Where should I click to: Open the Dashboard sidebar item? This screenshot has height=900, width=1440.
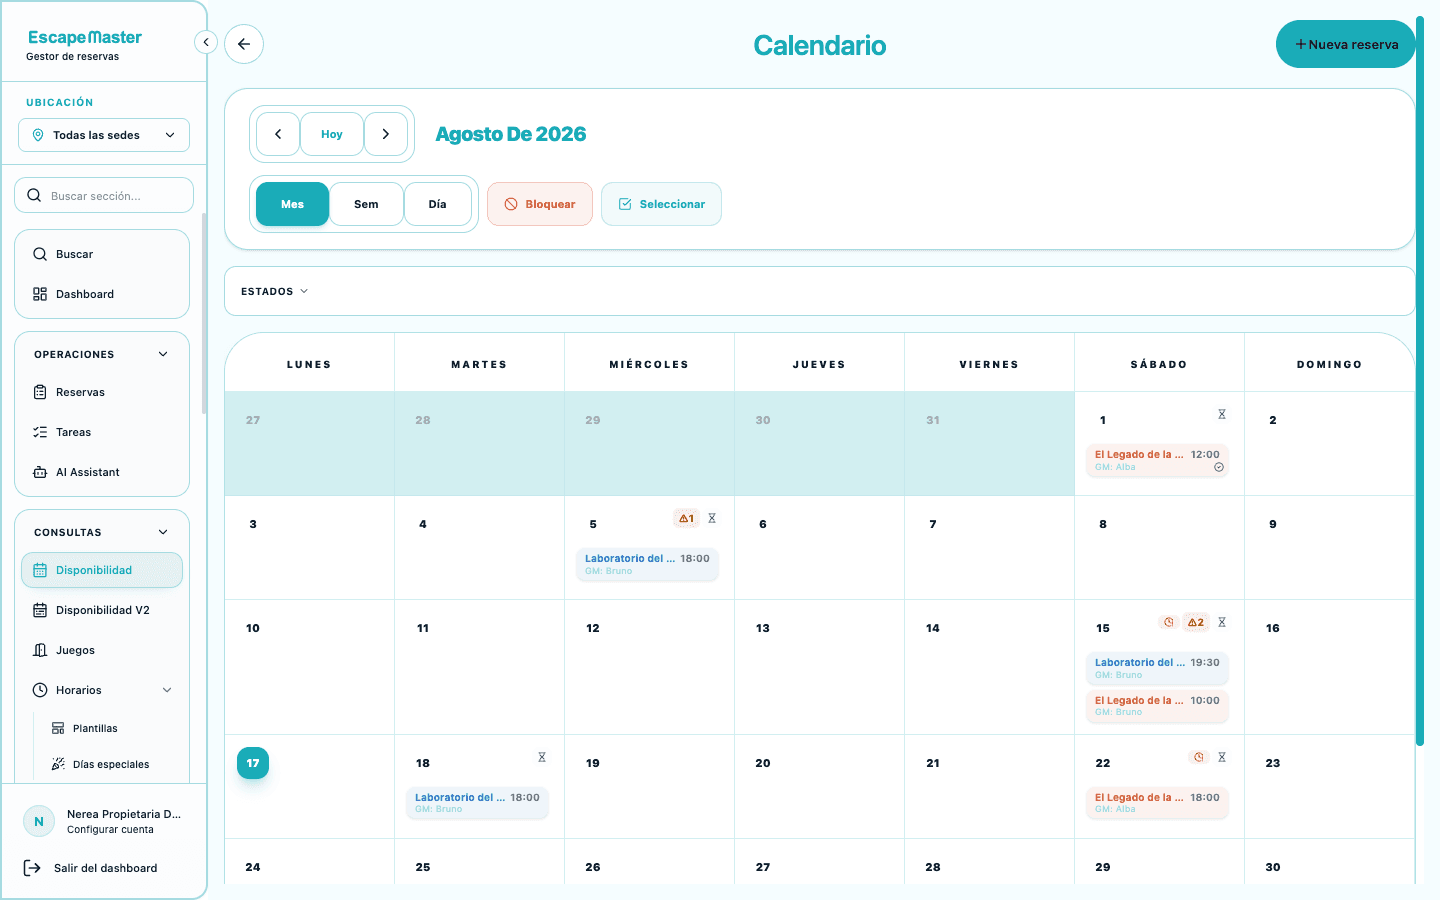click(x=102, y=294)
